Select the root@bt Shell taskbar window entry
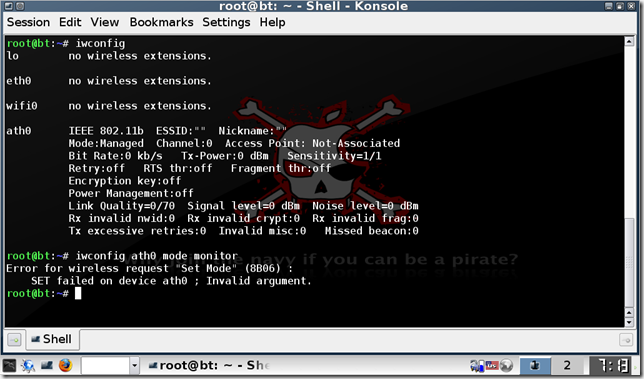 [209, 365]
